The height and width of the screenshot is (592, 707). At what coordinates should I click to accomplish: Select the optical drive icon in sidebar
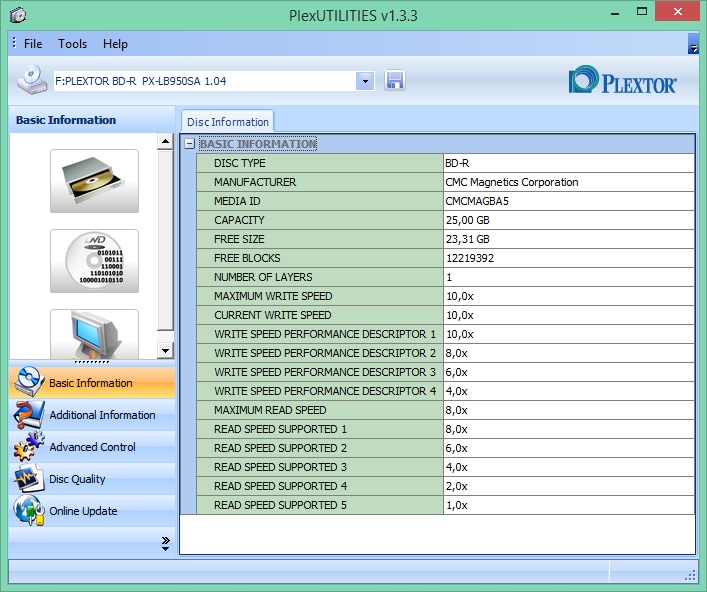click(94, 181)
